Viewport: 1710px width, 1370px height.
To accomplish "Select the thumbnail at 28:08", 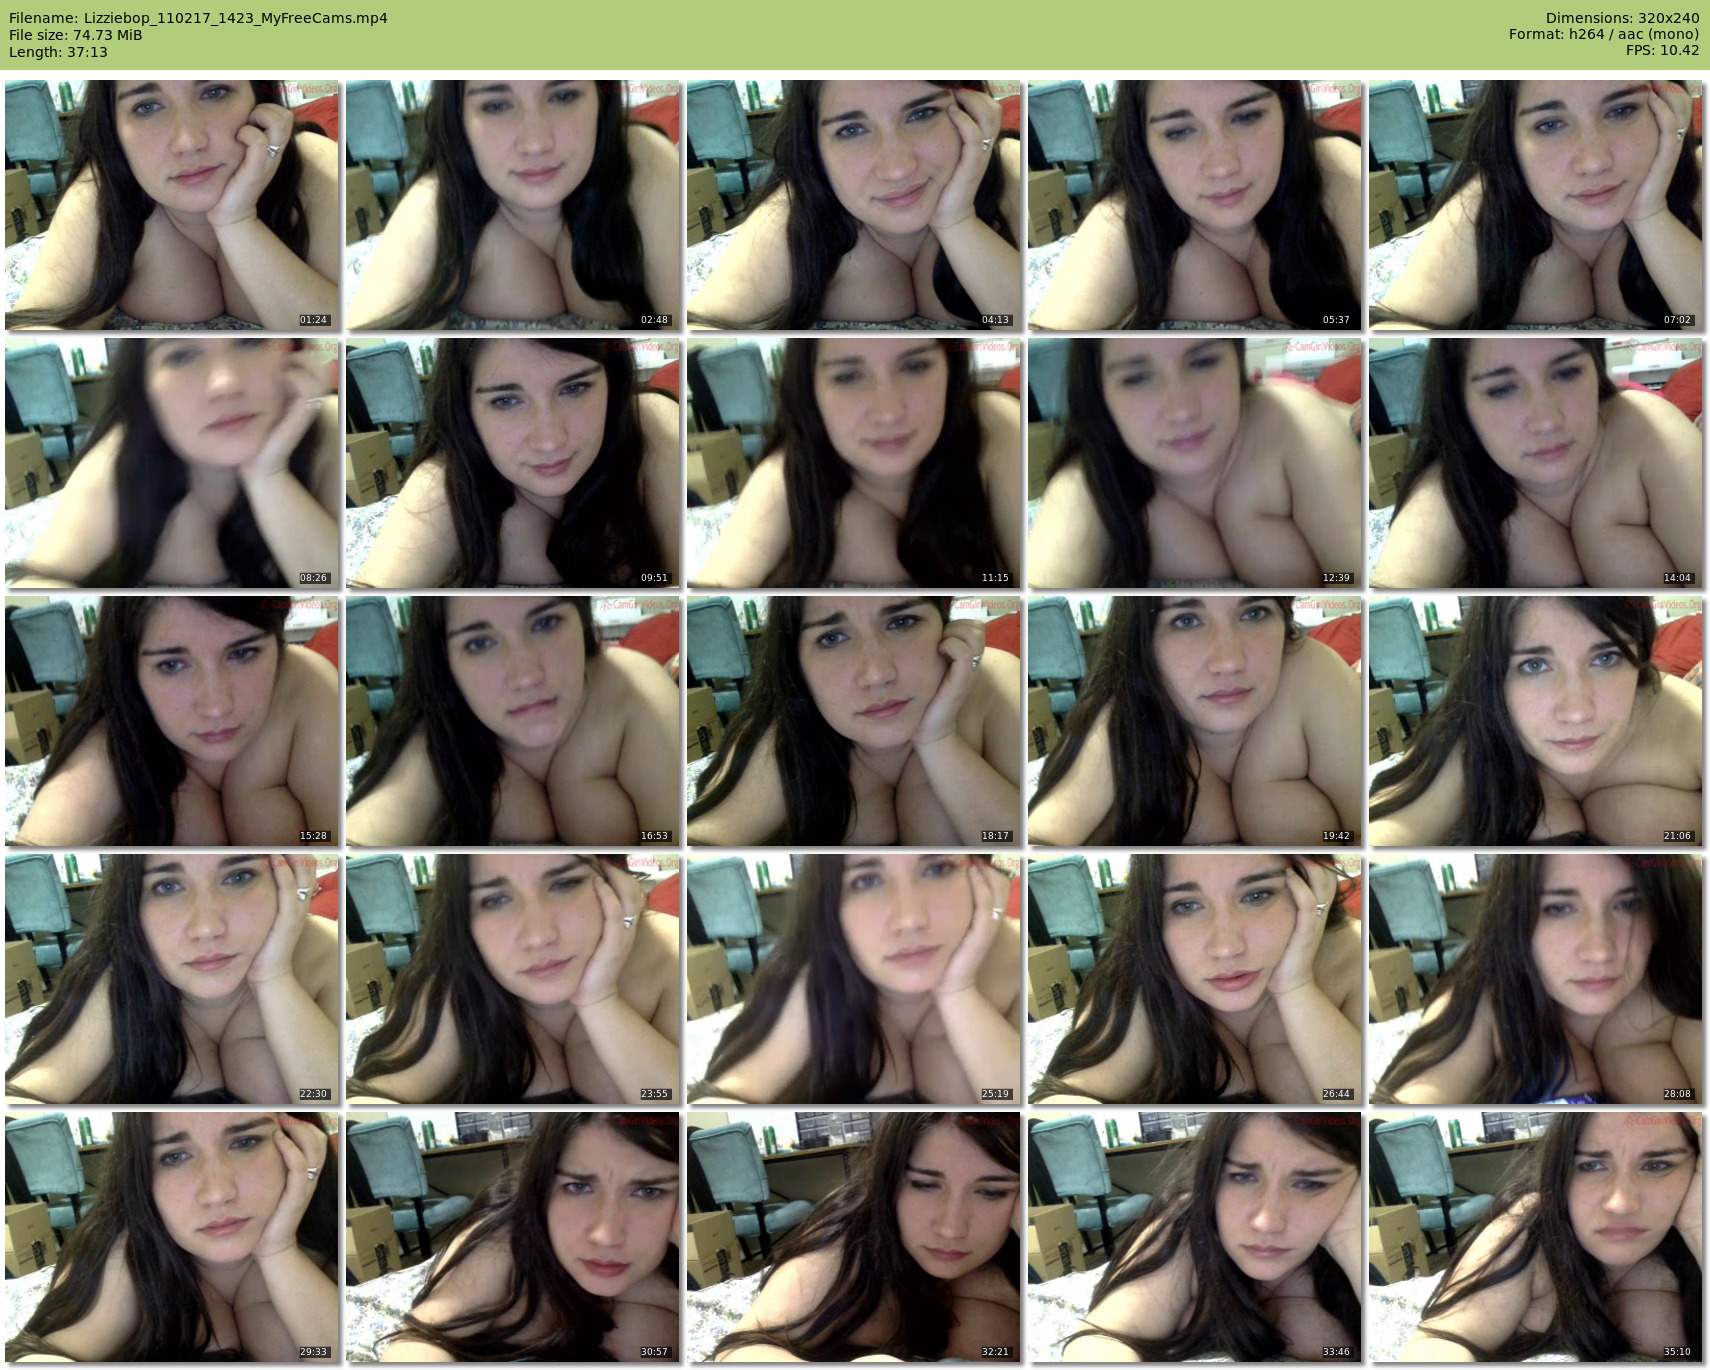I will (1536, 979).
